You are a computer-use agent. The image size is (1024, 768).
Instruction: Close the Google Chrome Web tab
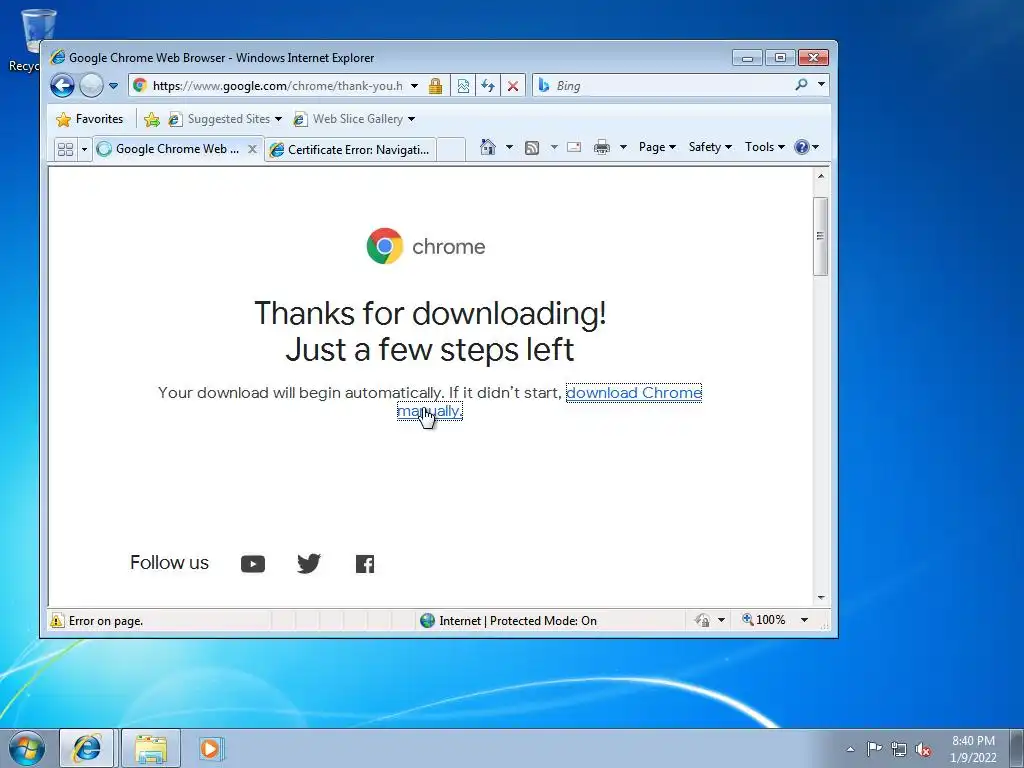click(252, 149)
